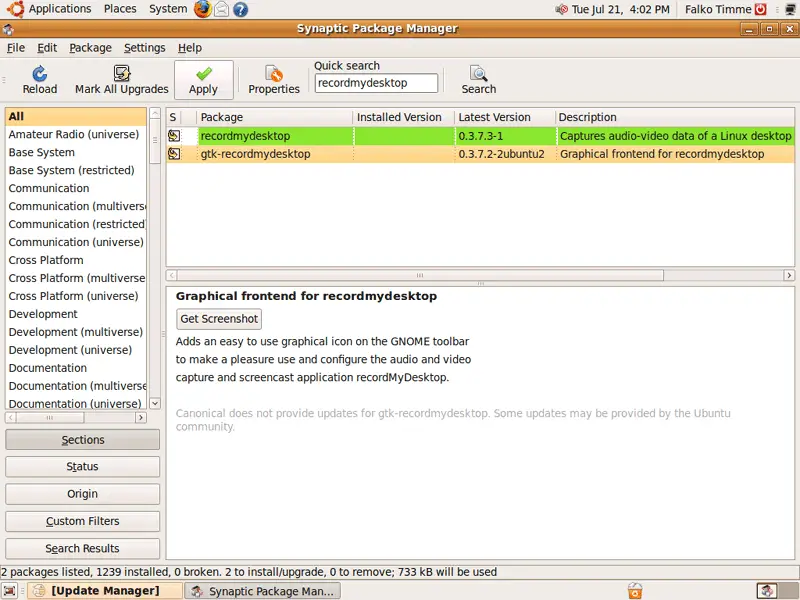This screenshot has width=800, height=600.
Task: Select the Documentation section
Action: tap(76, 367)
